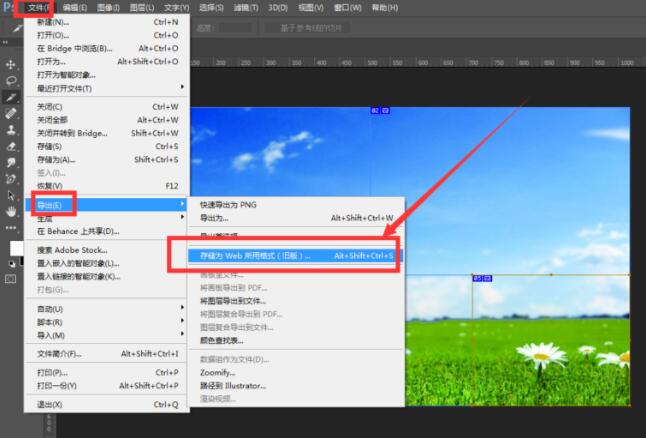Select the Hand tool
646x438 pixels.
[x=11, y=212]
